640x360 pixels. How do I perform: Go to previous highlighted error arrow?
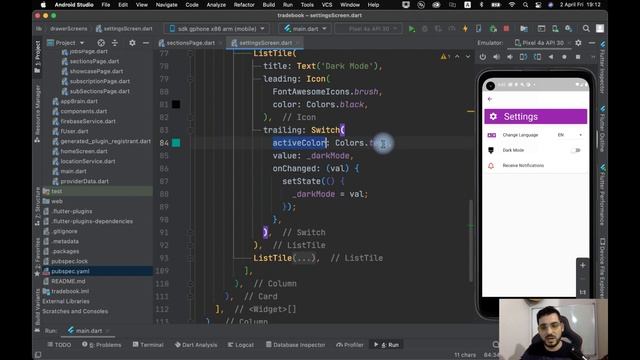point(457,56)
